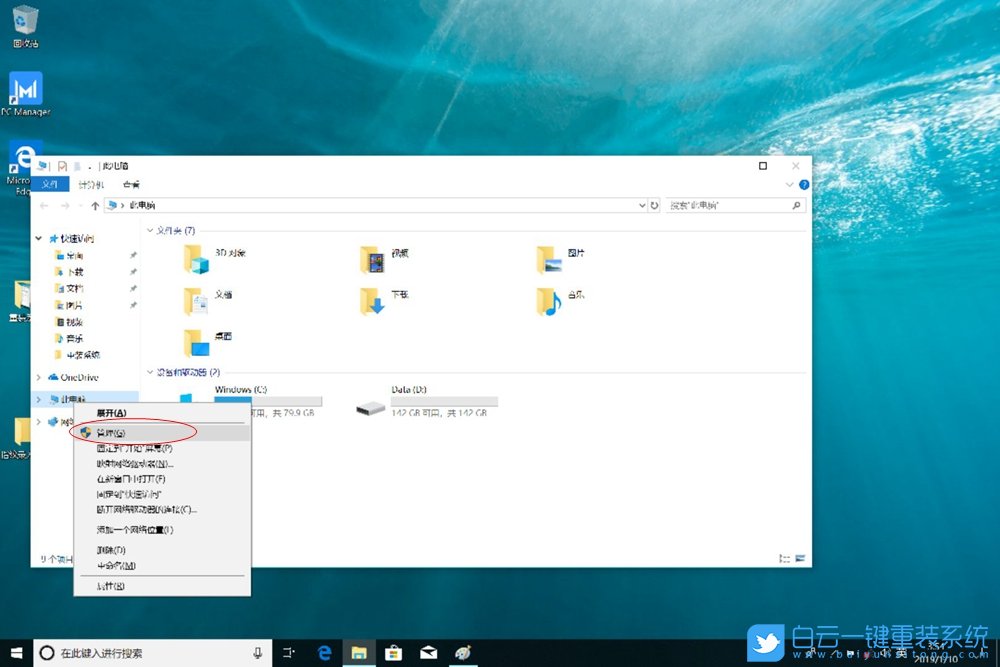Screen dimensions: 1000x667
Task: Collapse the 文件夹 (7) group header
Action: click(152, 231)
